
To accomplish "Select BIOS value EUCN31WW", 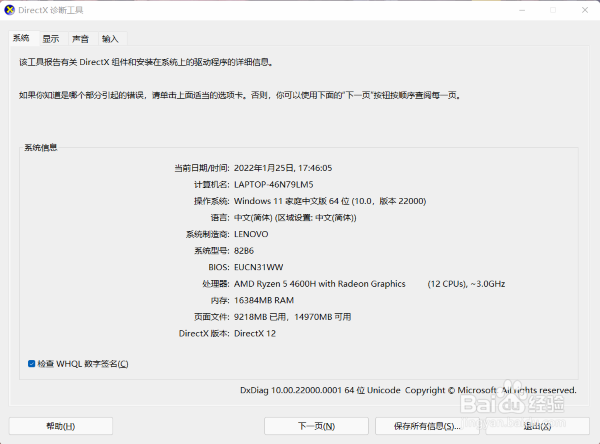I will [259, 267].
